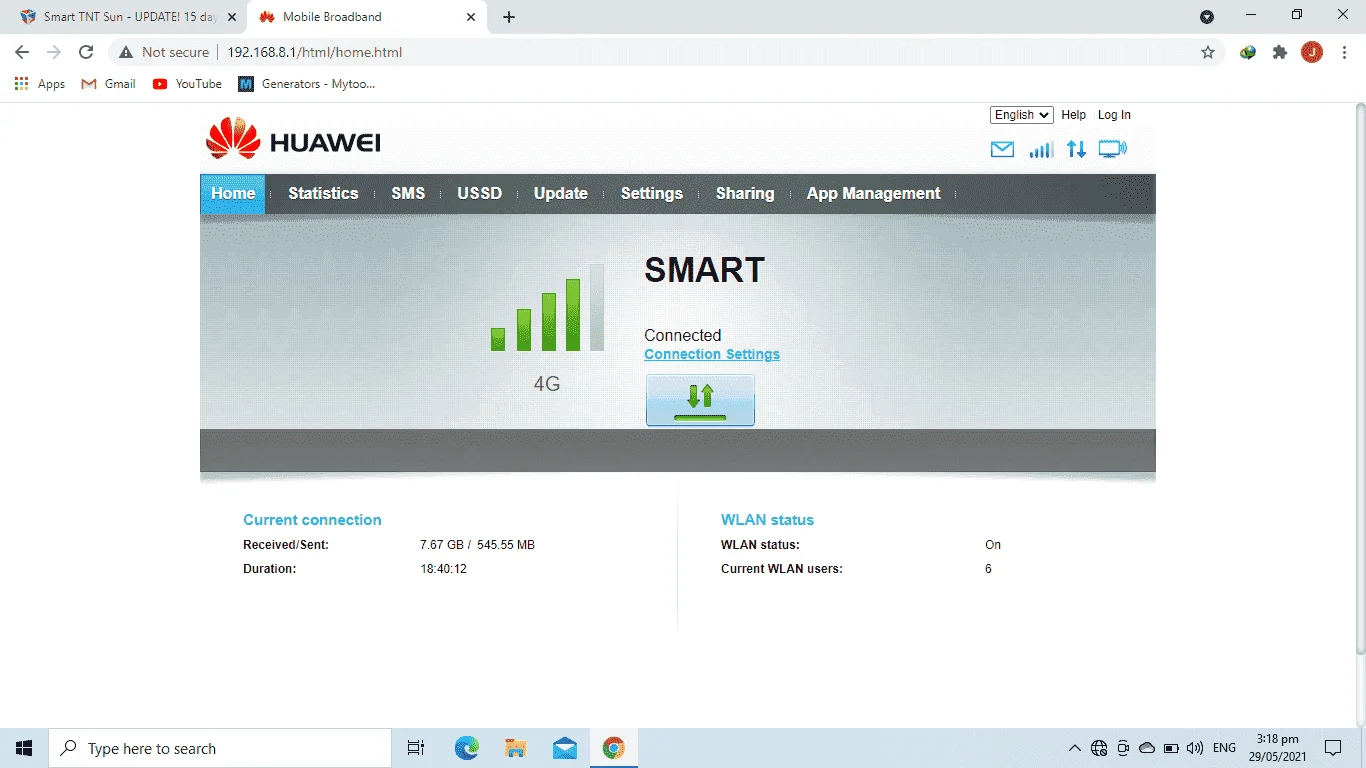Viewport: 1366px width, 768px height.
Task: Open Task View on taskbar
Action: pos(416,748)
